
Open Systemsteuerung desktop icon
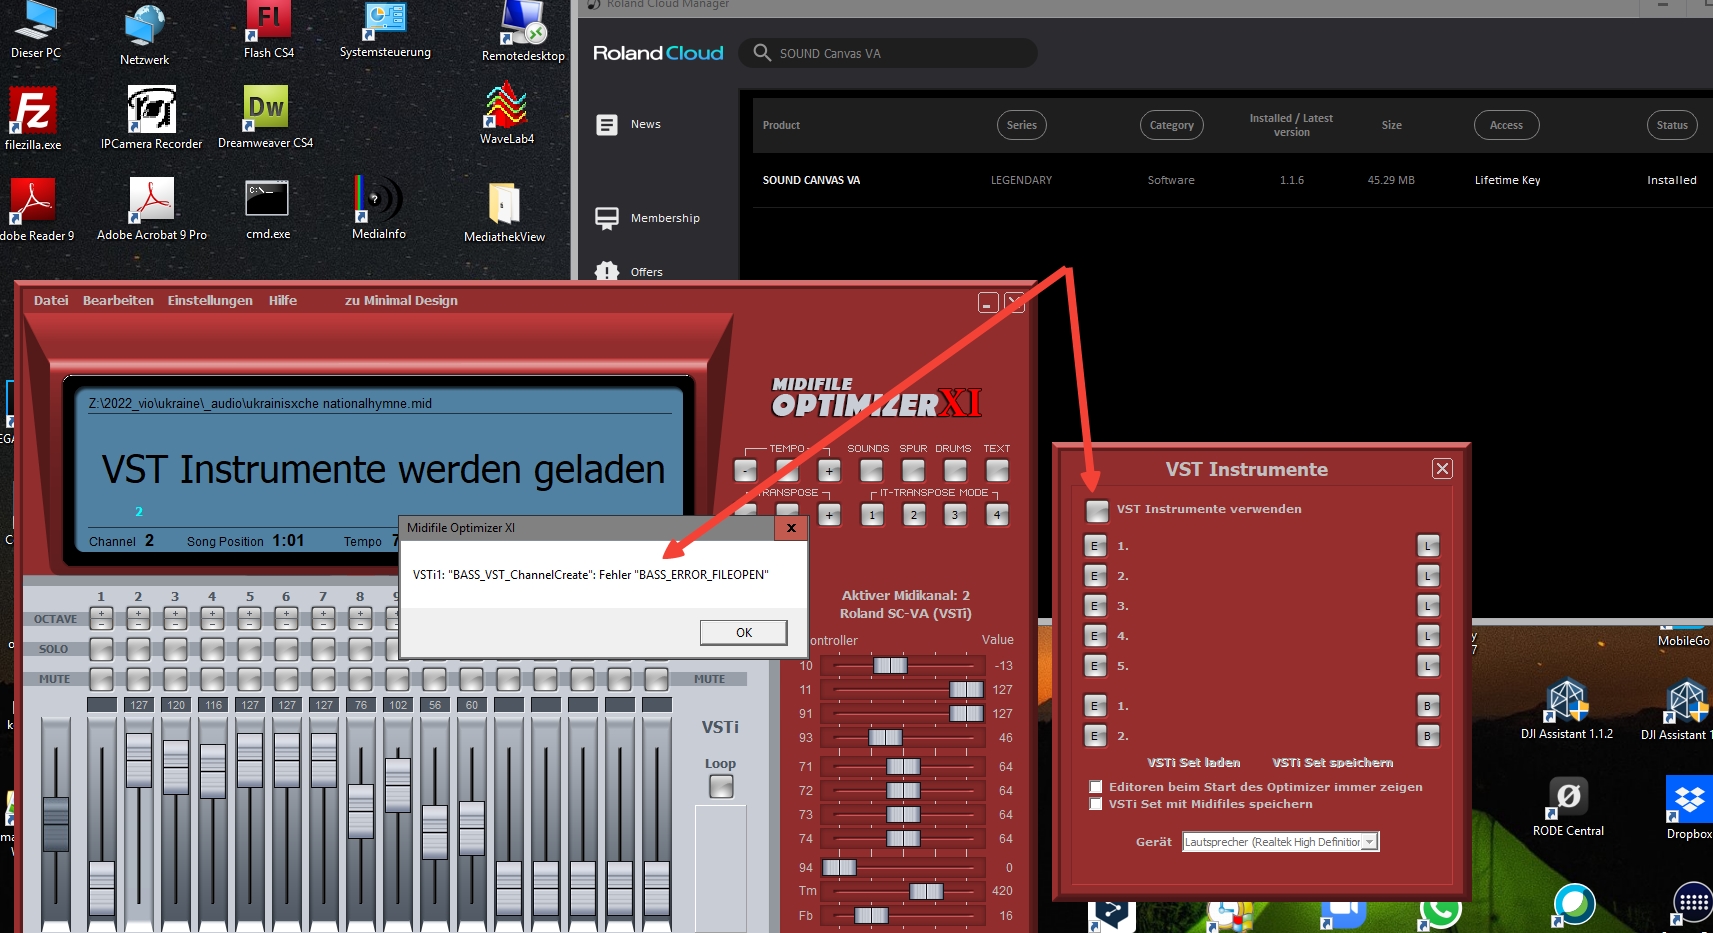385,30
